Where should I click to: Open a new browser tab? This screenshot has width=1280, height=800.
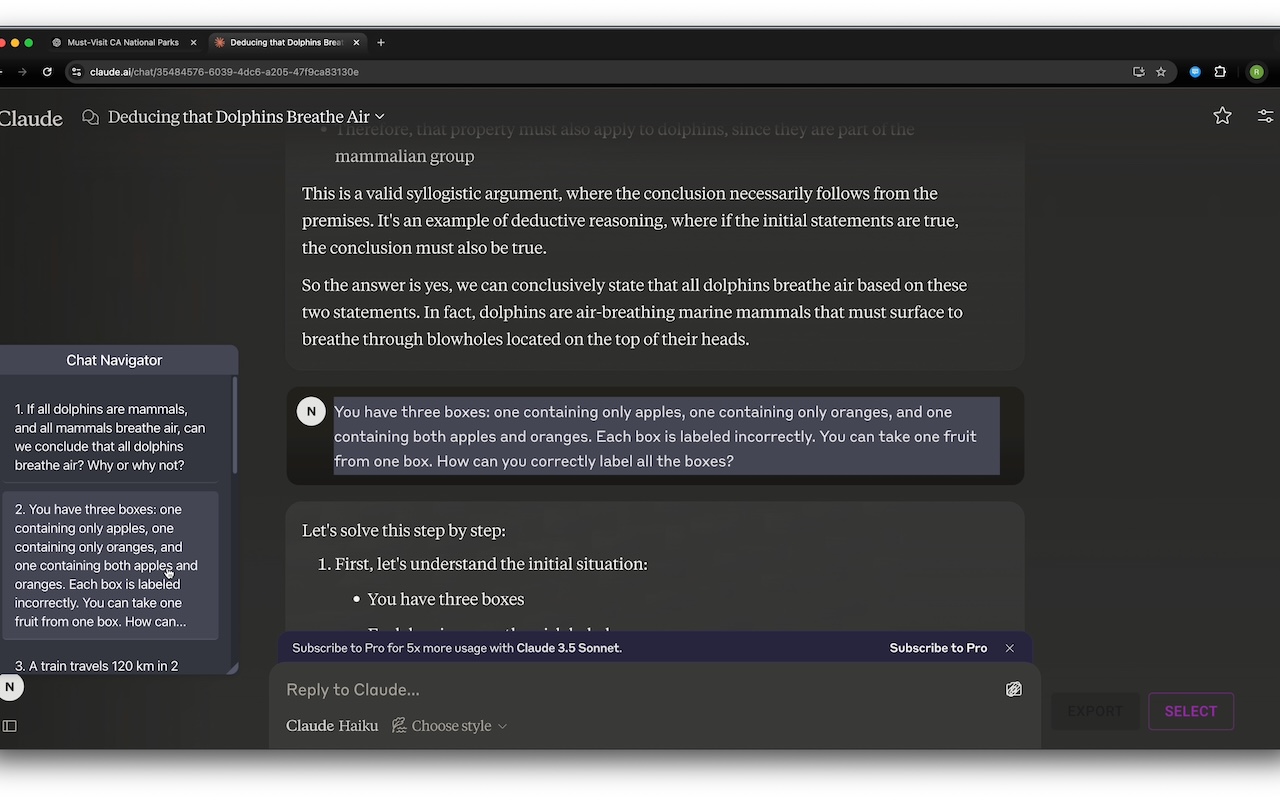pyautogui.click(x=380, y=42)
